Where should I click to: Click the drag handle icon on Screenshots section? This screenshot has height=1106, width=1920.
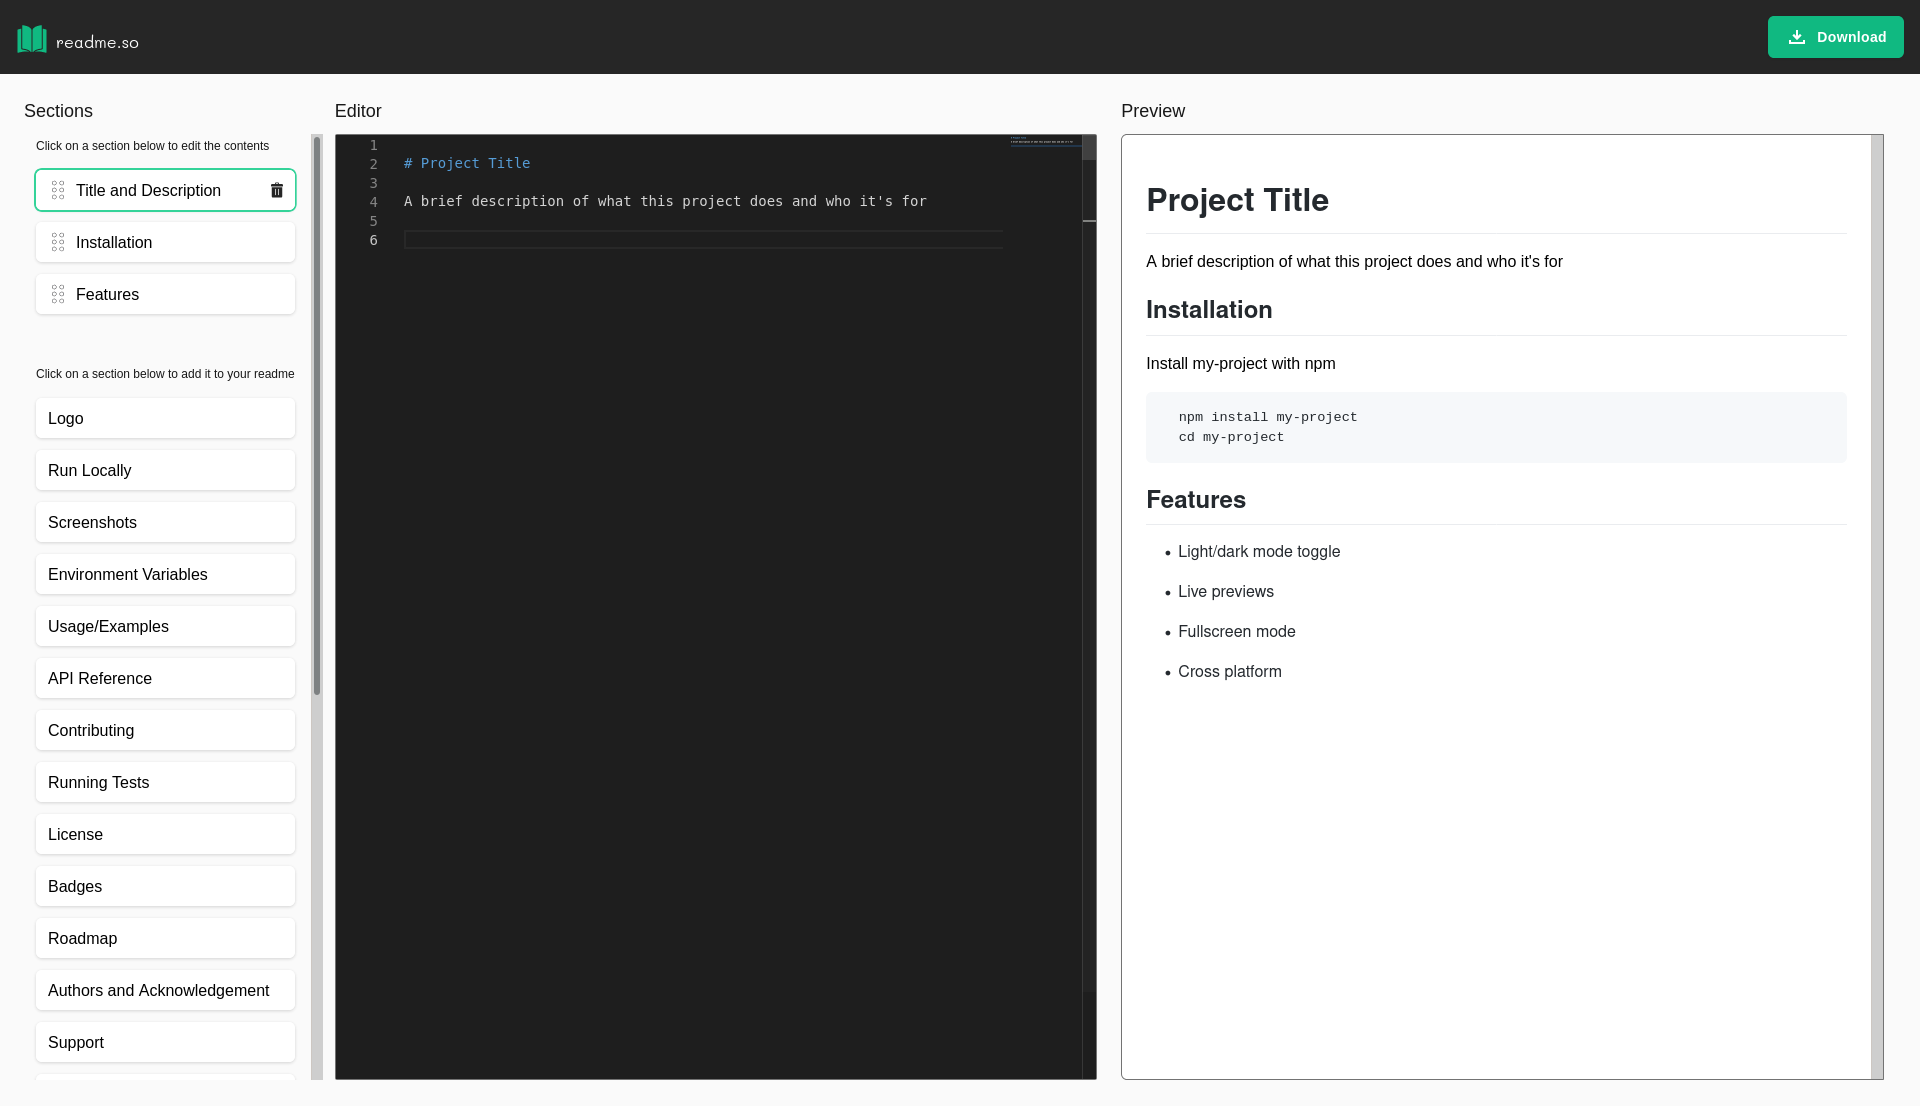[x=58, y=522]
